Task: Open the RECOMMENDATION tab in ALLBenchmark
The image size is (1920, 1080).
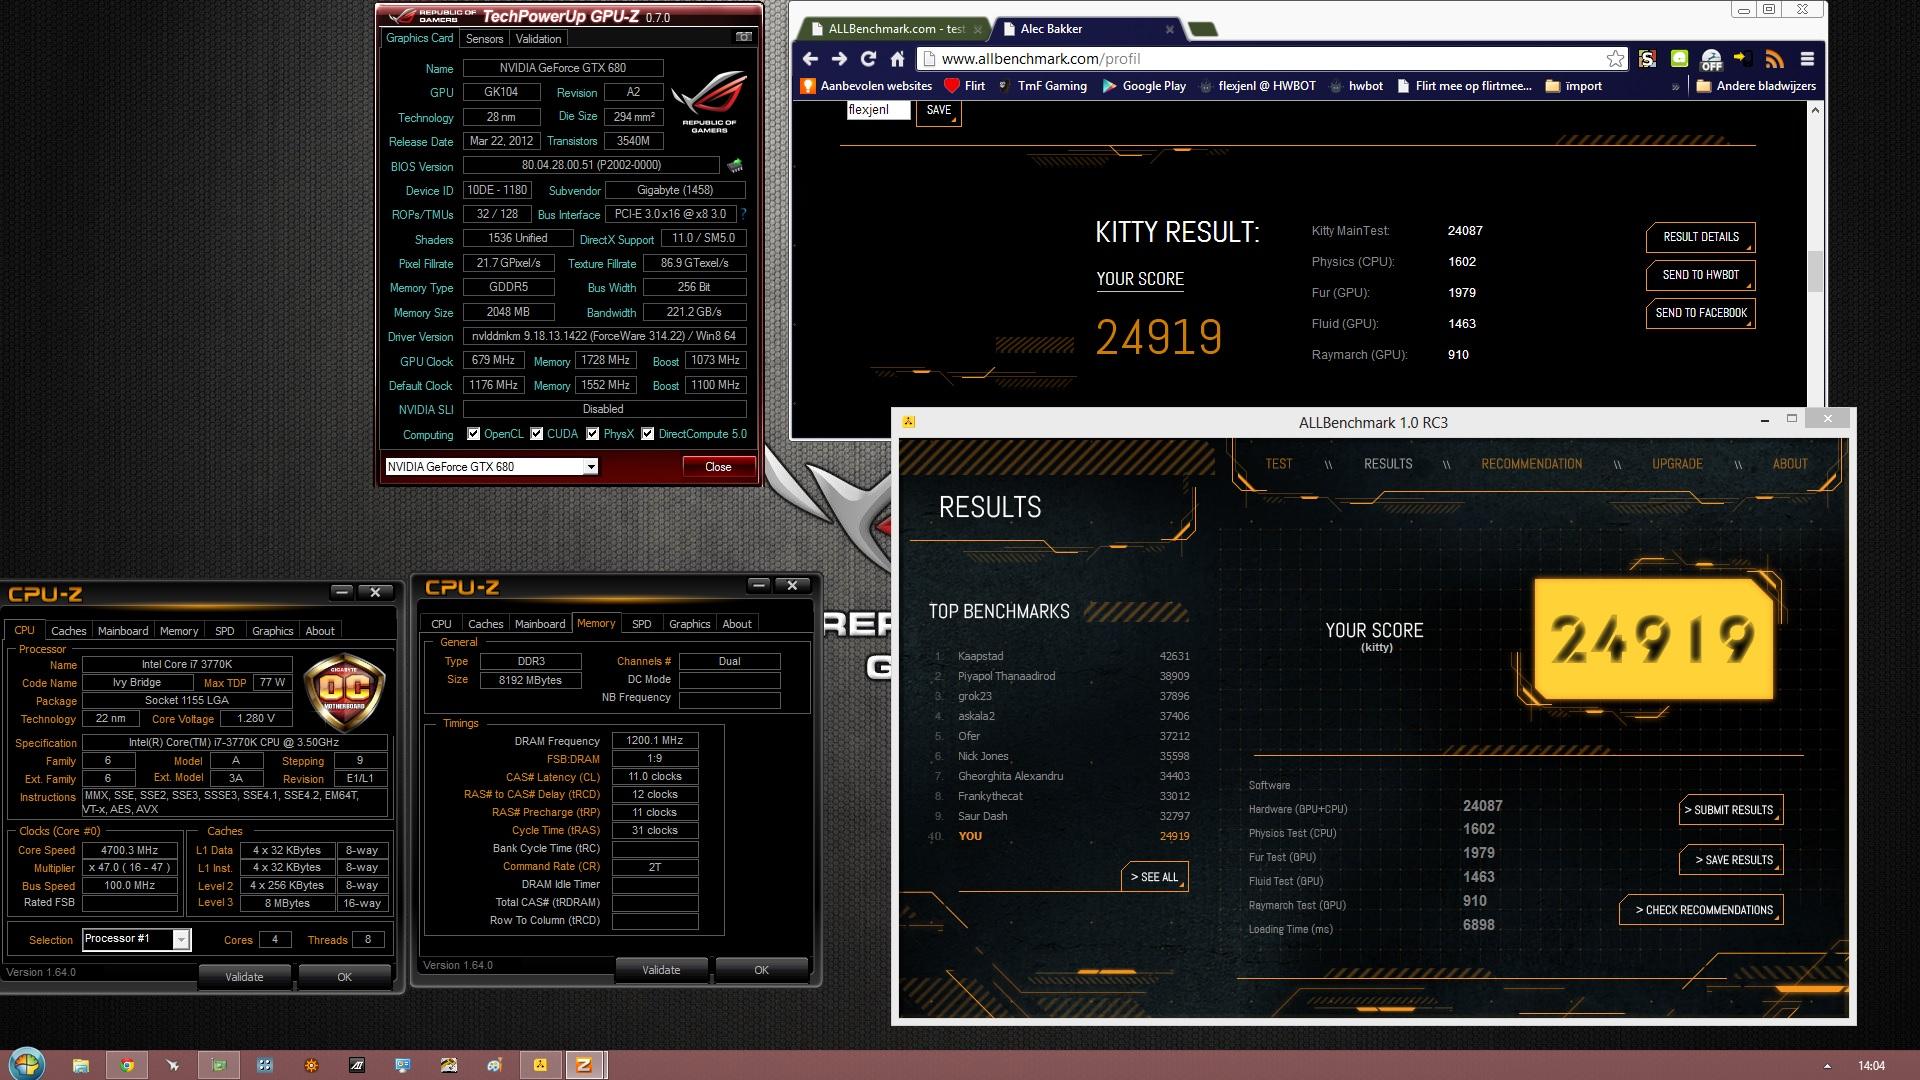Action: (1531, 464)
